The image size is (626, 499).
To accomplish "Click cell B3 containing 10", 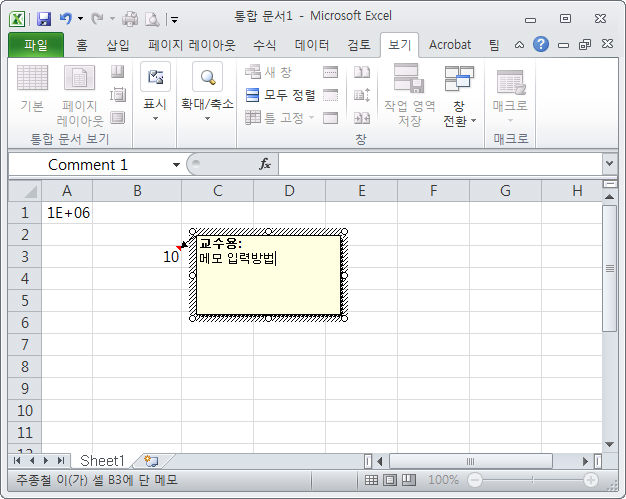I will tap(137, 257).
